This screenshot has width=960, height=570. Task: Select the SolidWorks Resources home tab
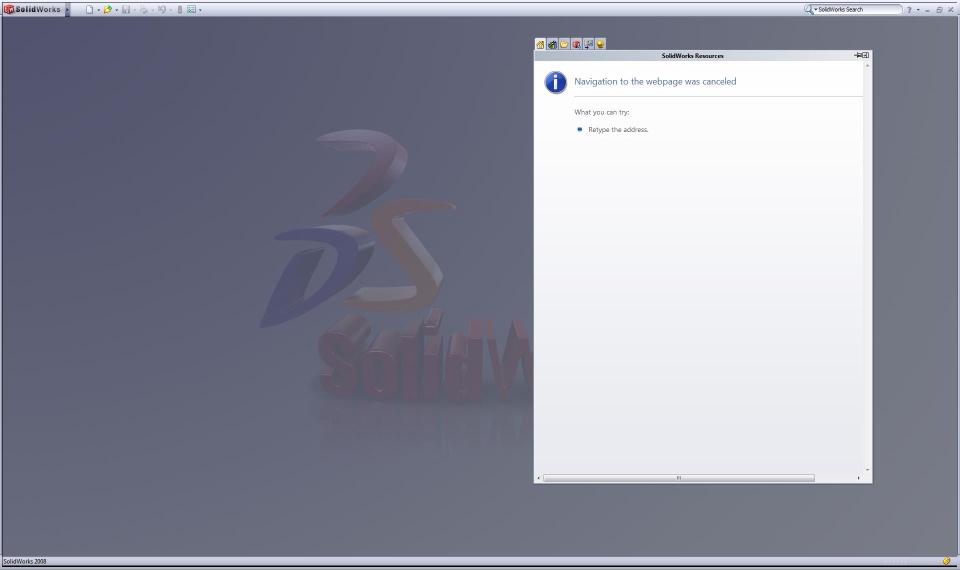pyautogui.click(x=540, y=44)
